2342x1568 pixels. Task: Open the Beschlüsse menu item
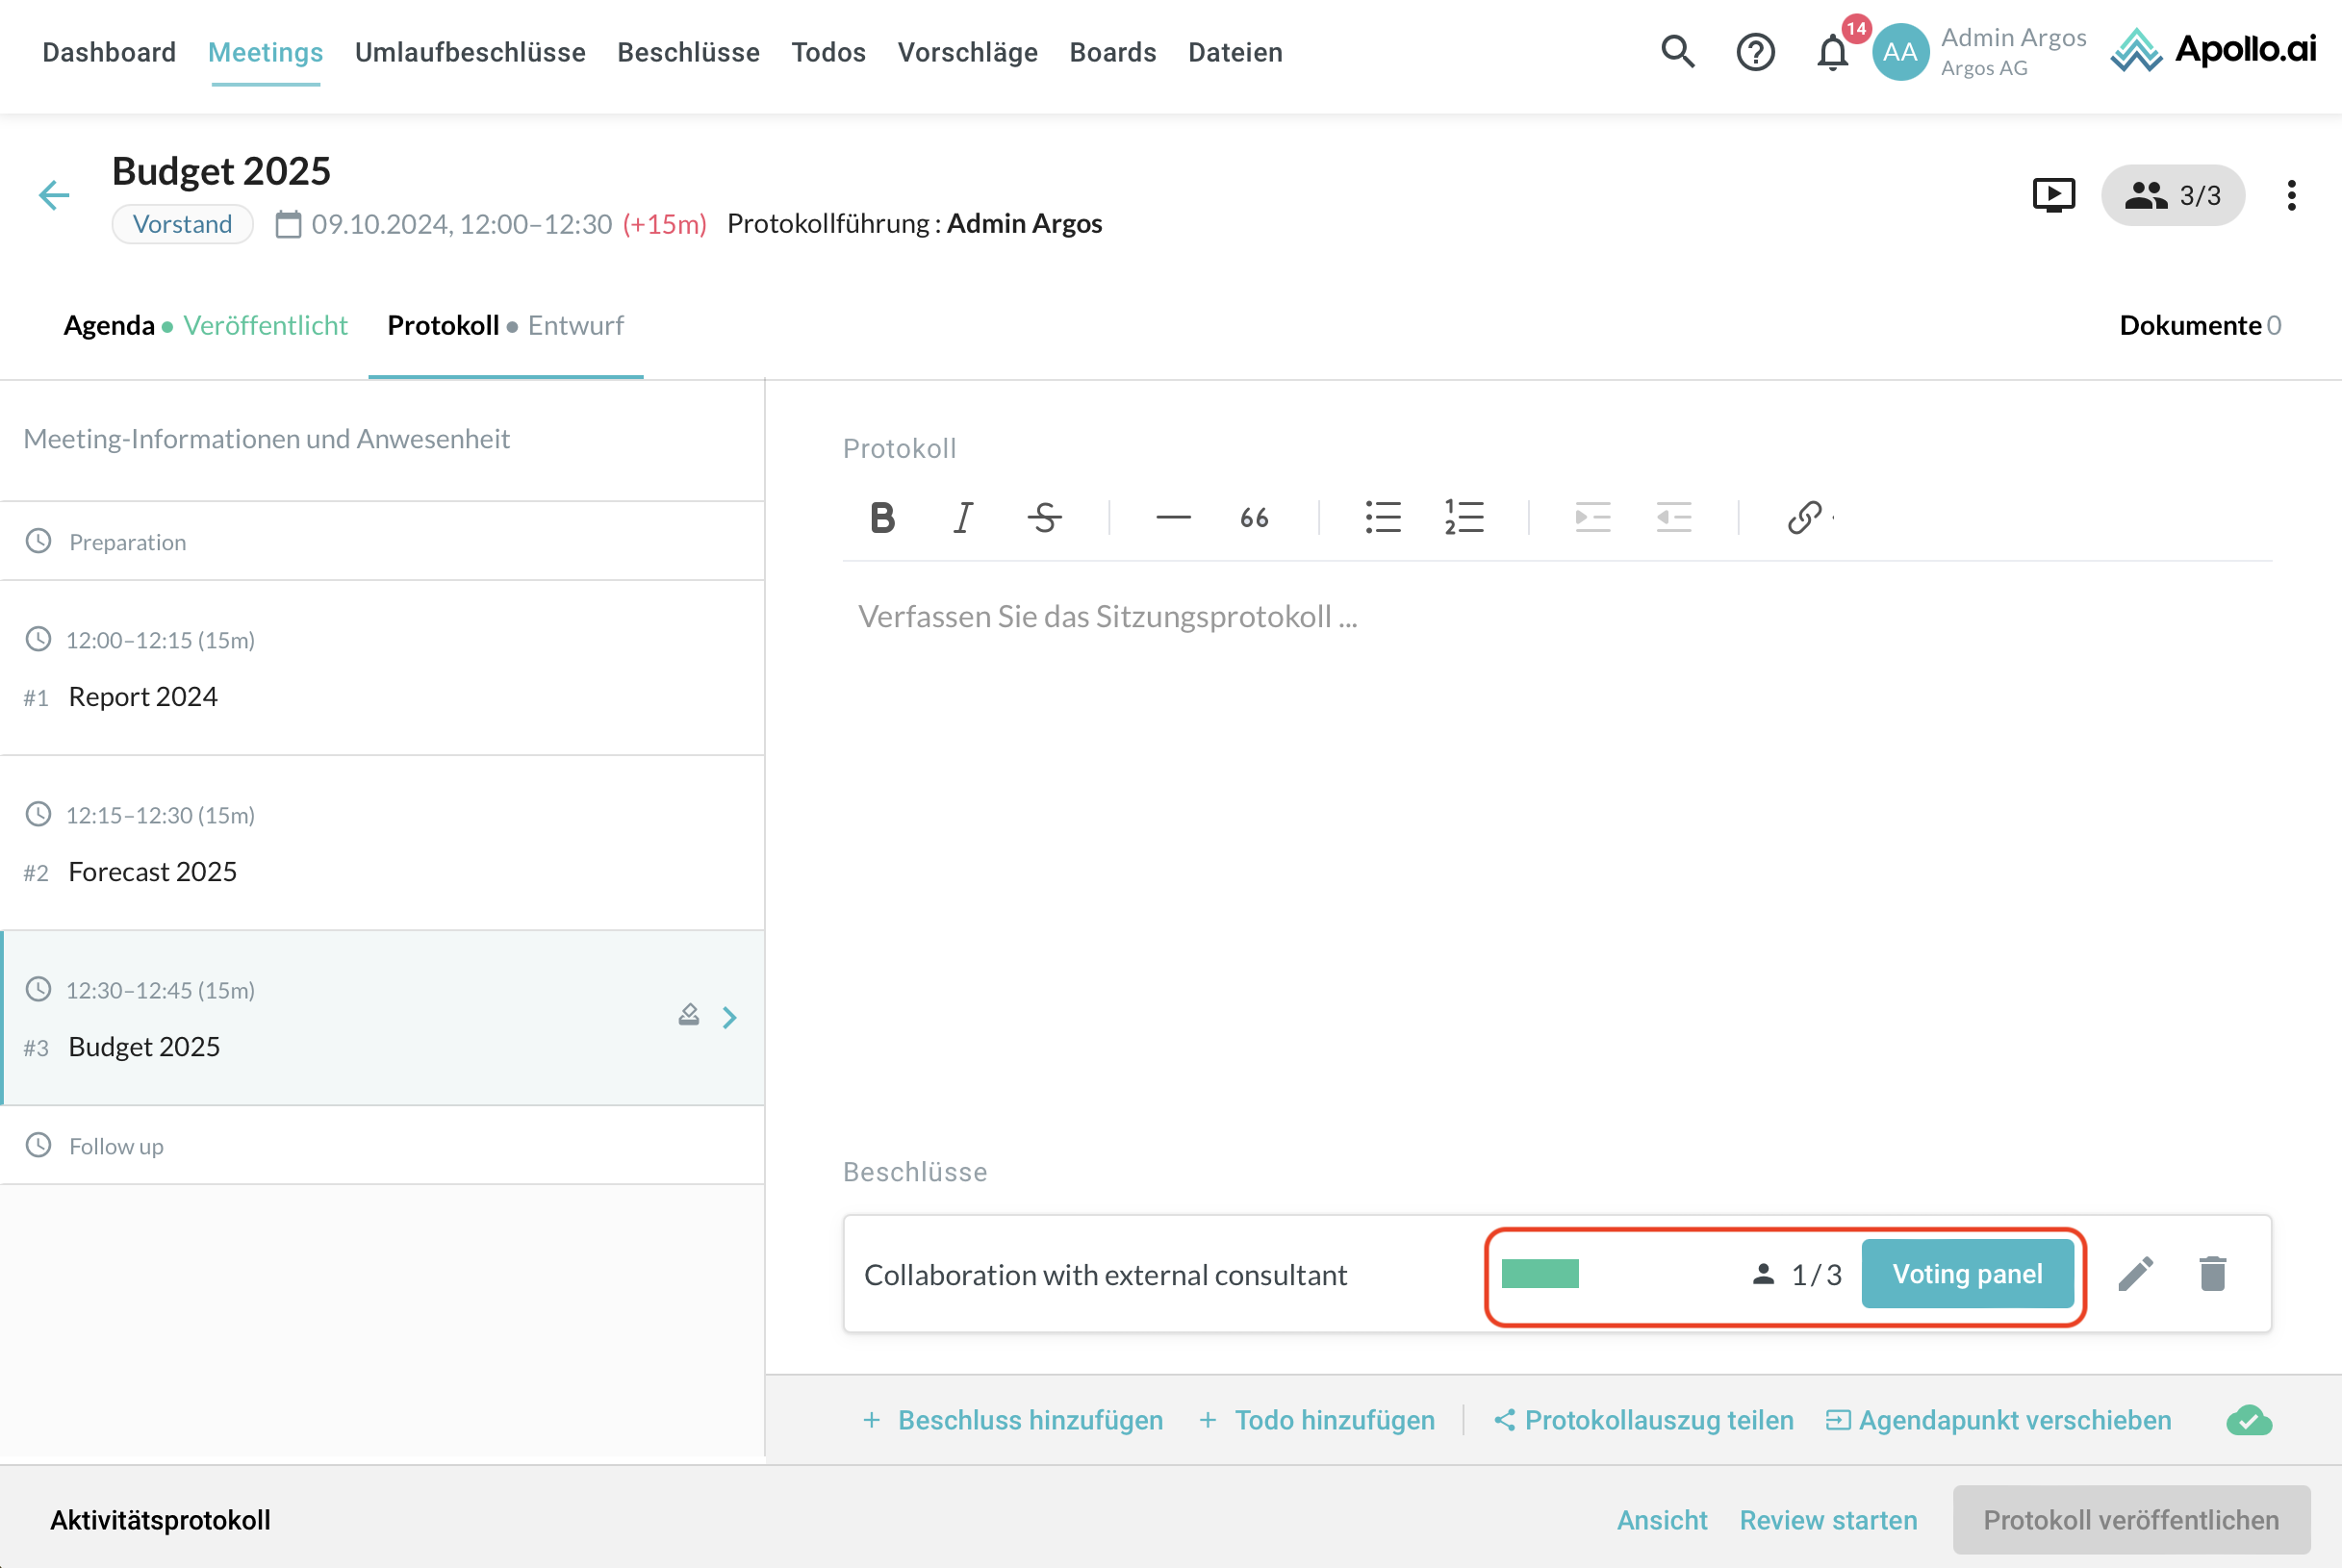click(x=688, y=52)
